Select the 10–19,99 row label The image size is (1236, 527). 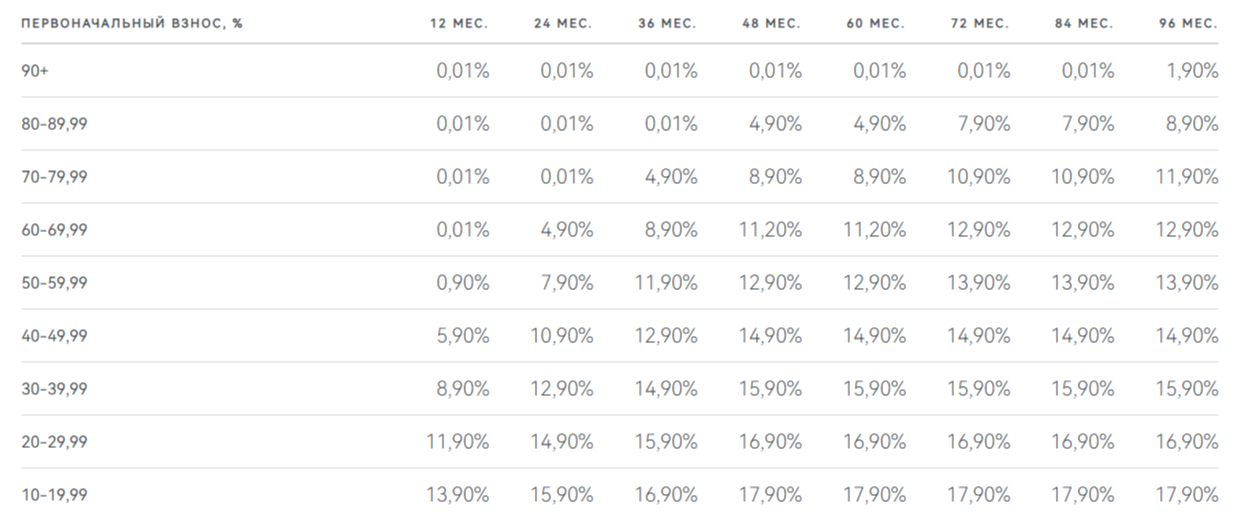[54, 495]
